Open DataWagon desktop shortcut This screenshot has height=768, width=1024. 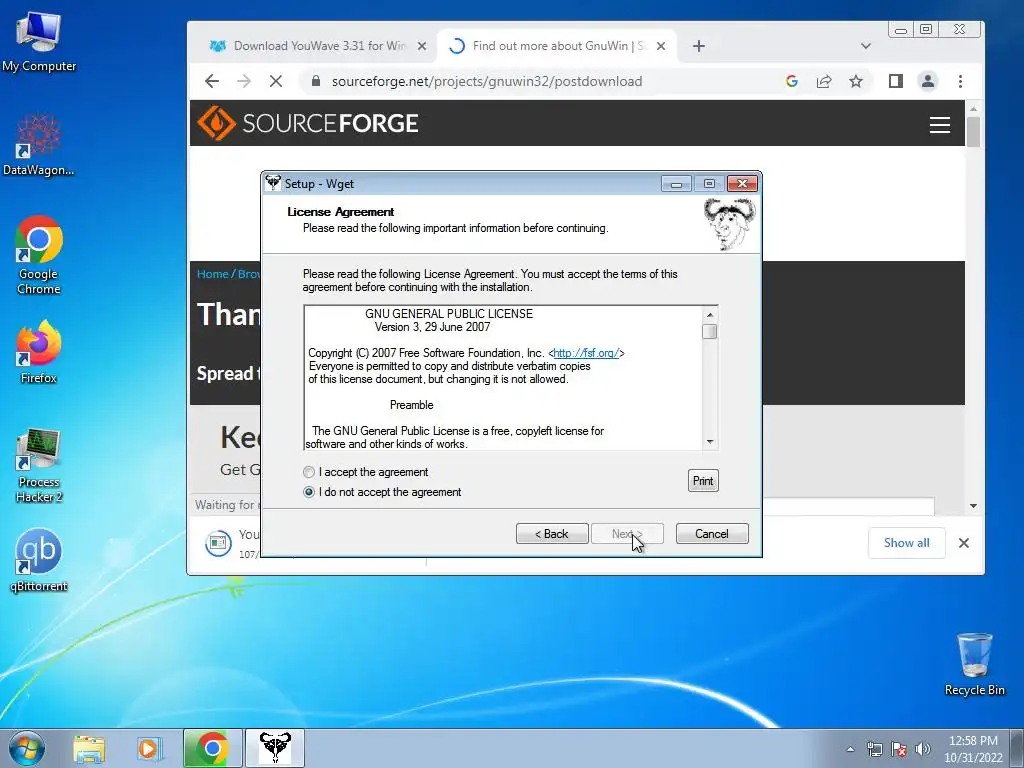39,145
